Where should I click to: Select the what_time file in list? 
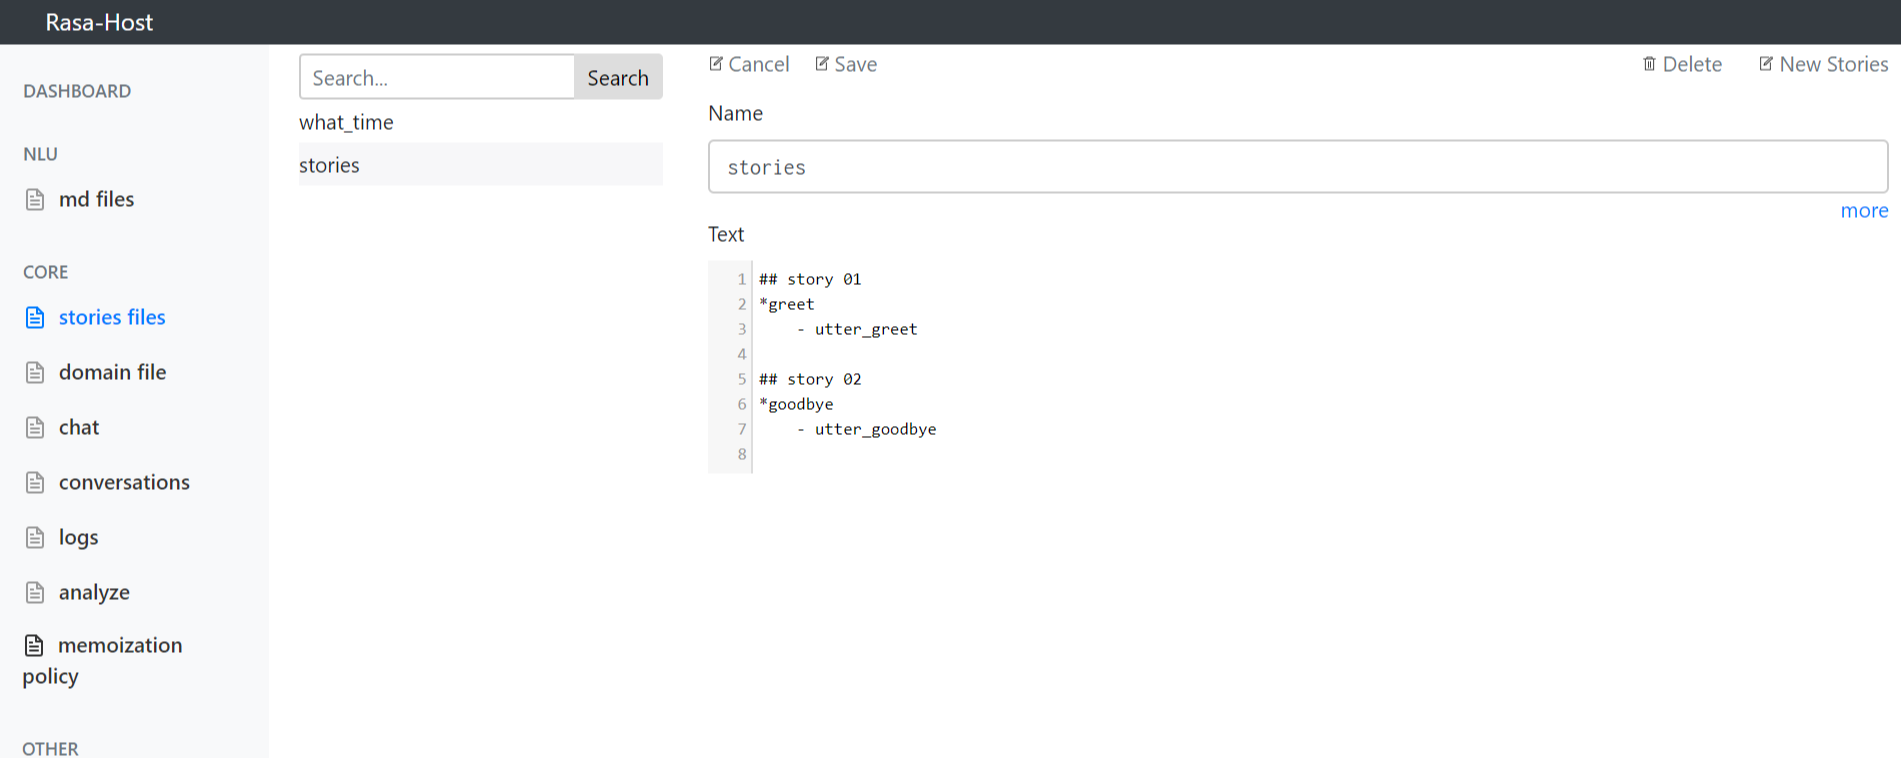pyautogui.click(x=481, y=122)
